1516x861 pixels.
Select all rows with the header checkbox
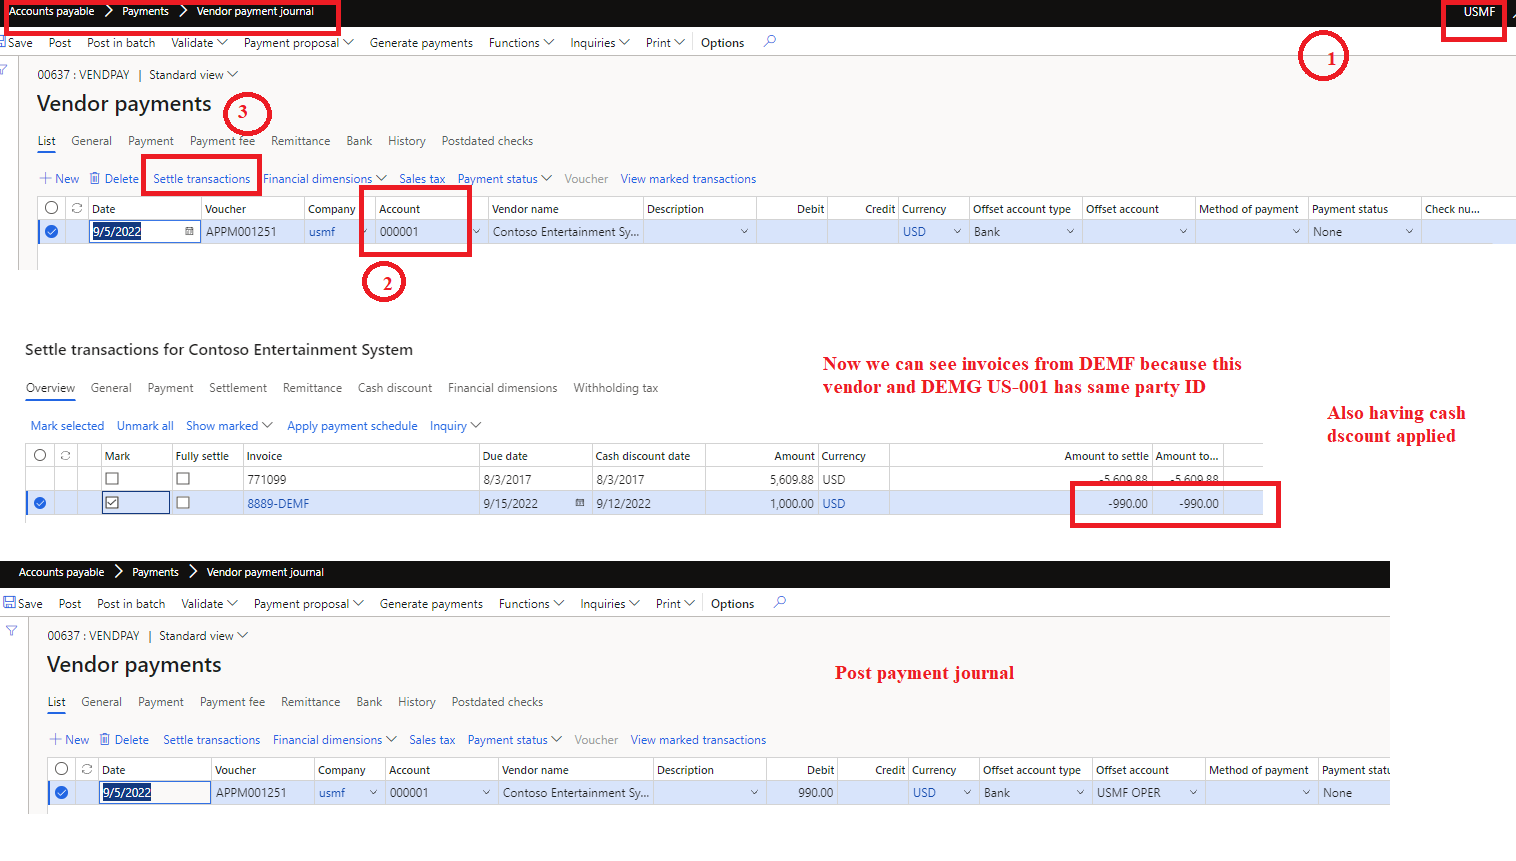pos(40,455)
